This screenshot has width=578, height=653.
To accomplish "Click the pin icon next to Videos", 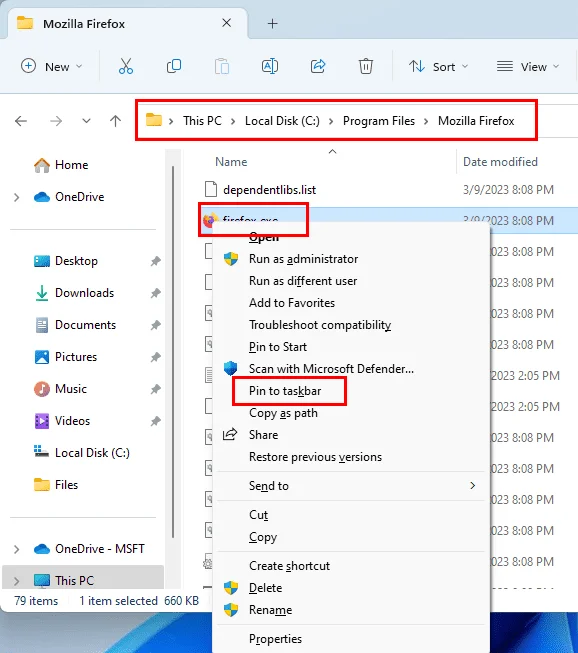I will pos(155,421).
